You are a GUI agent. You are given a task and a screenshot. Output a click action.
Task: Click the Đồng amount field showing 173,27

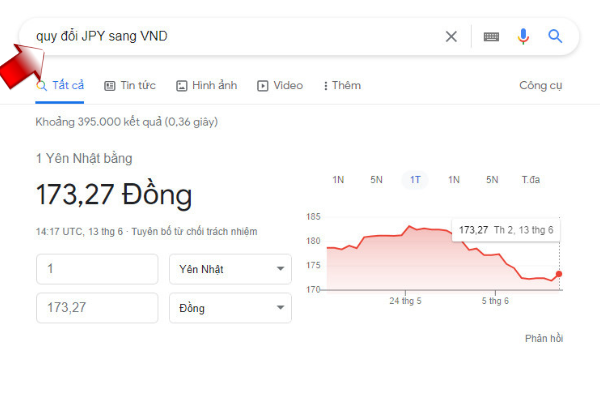[97, 308]
